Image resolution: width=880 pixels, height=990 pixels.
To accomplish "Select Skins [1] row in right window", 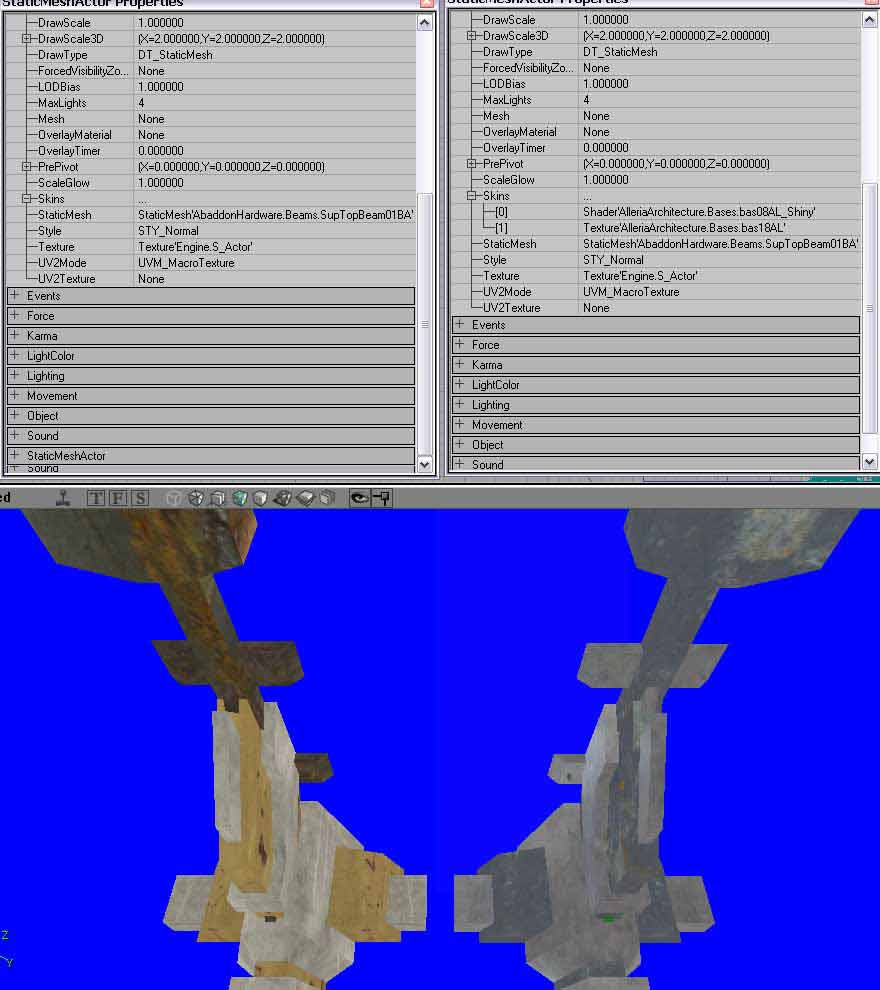I will point(655,228).
